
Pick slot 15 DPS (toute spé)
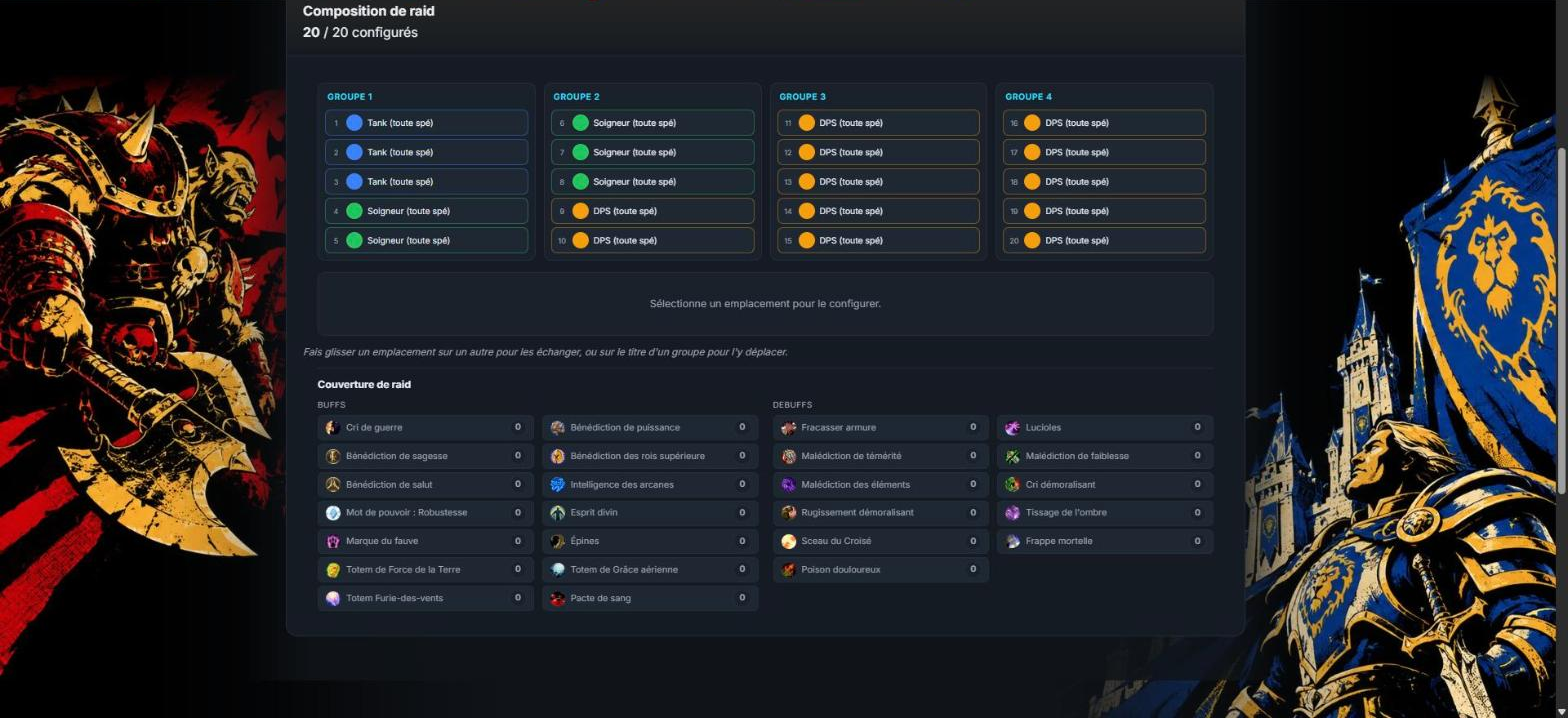(x=879, y=241)
